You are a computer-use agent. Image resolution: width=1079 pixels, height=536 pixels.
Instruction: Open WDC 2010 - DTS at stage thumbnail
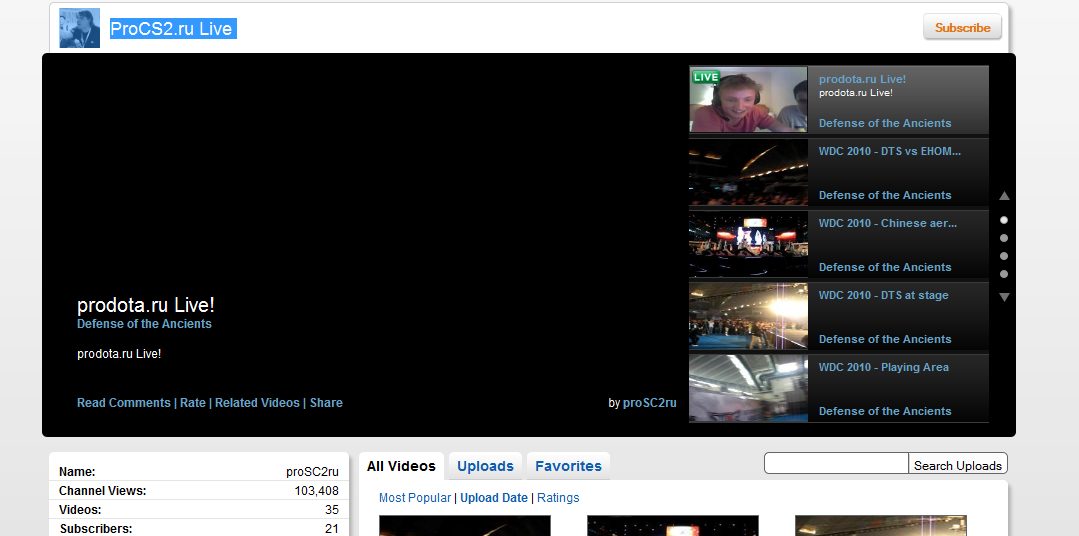coord(748,316)
